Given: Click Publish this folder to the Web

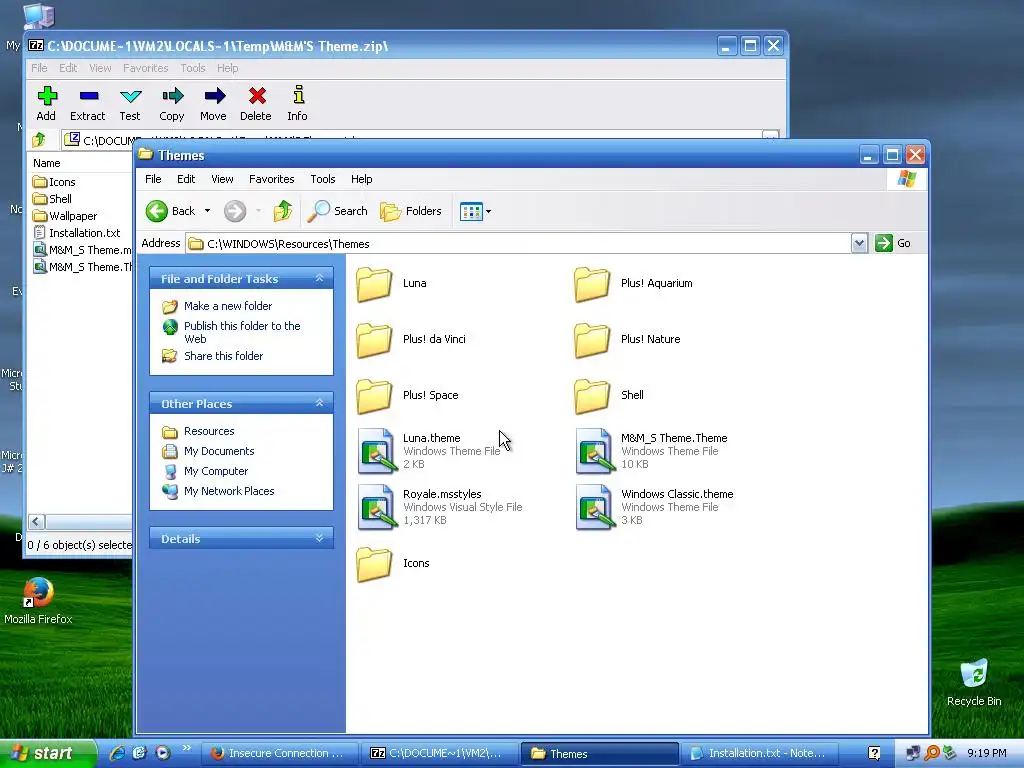Looking at the screenshot, I should click(x=242, y=332).
